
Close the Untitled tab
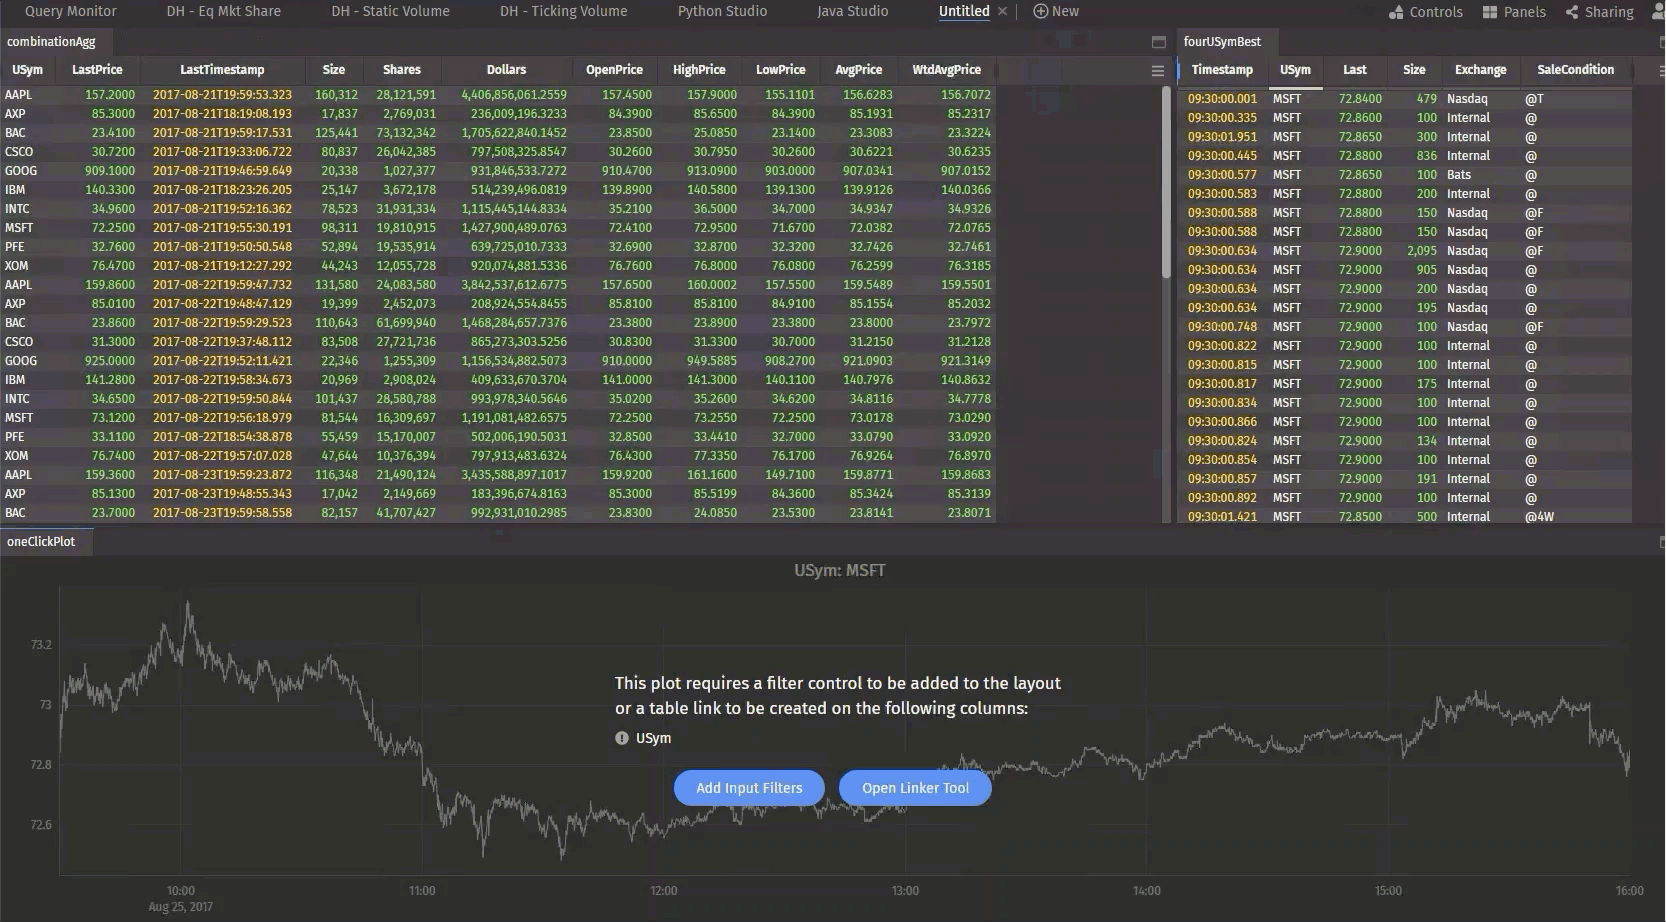[x=1002, y=11]
